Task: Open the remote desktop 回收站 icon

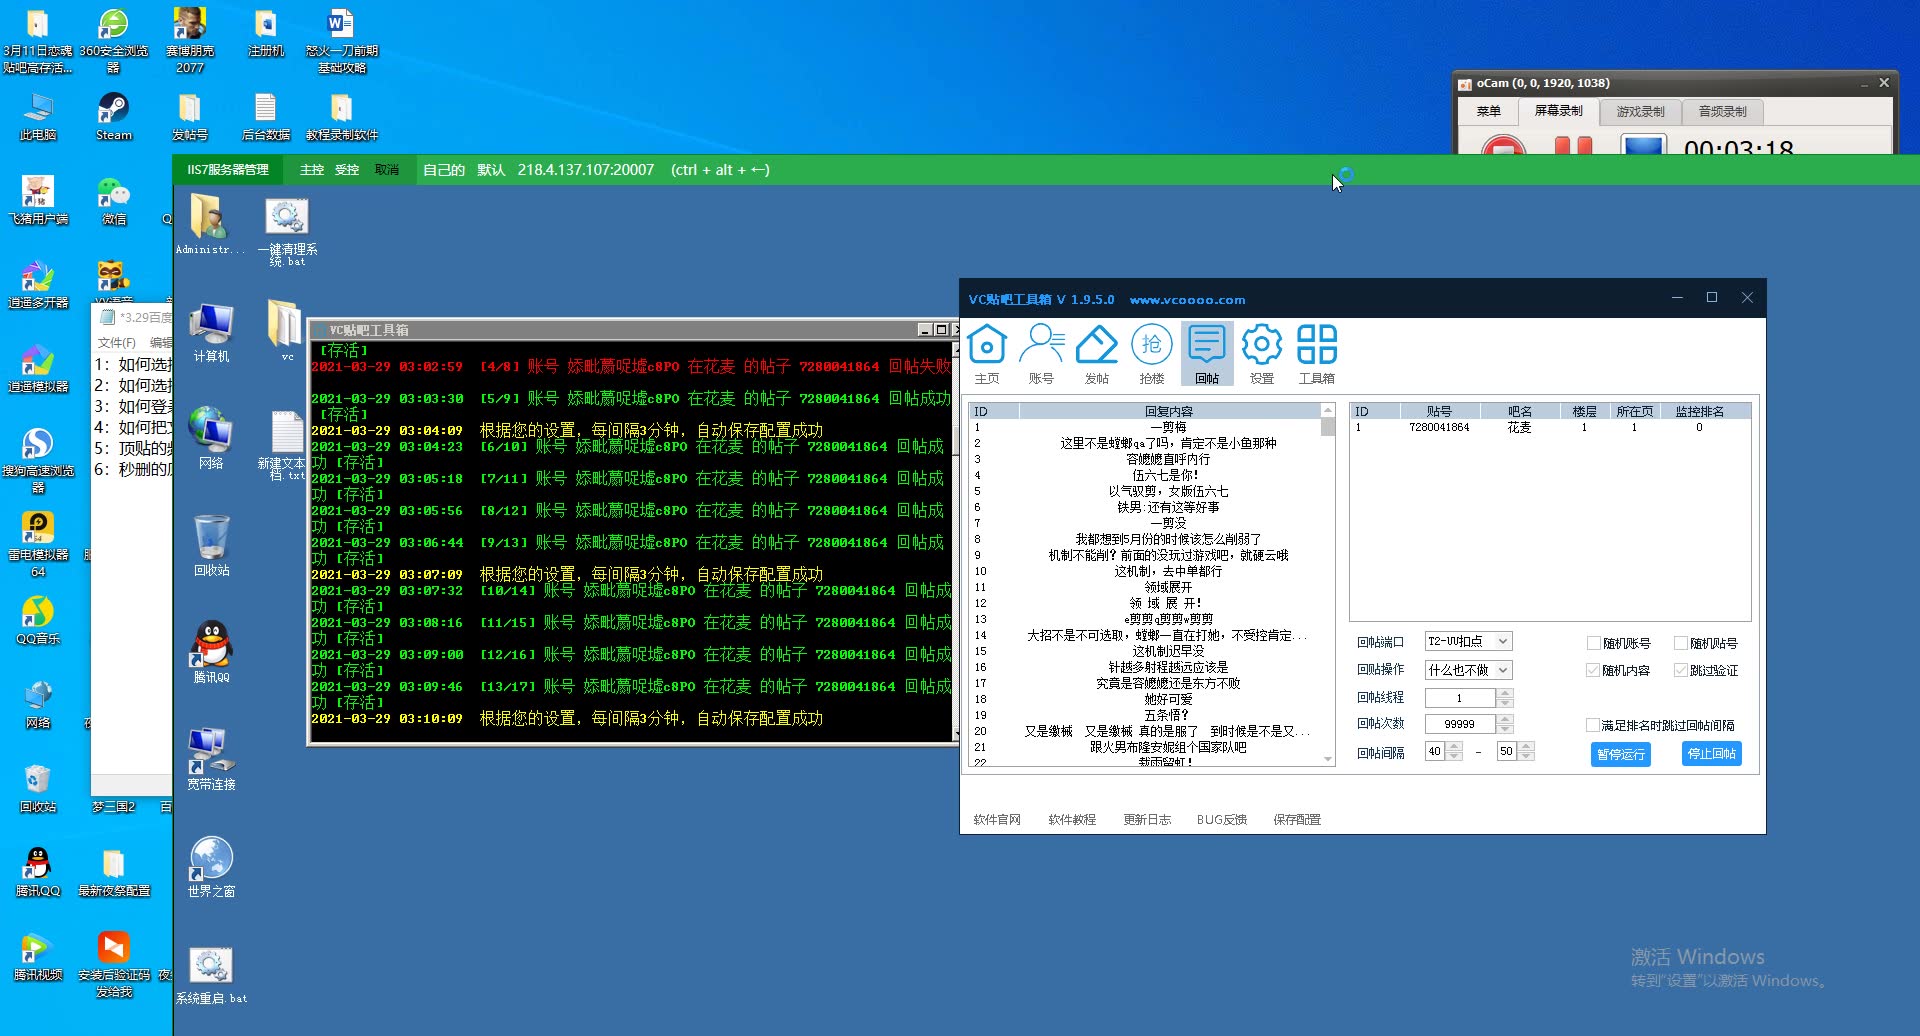Action: (x=211, y=546)
